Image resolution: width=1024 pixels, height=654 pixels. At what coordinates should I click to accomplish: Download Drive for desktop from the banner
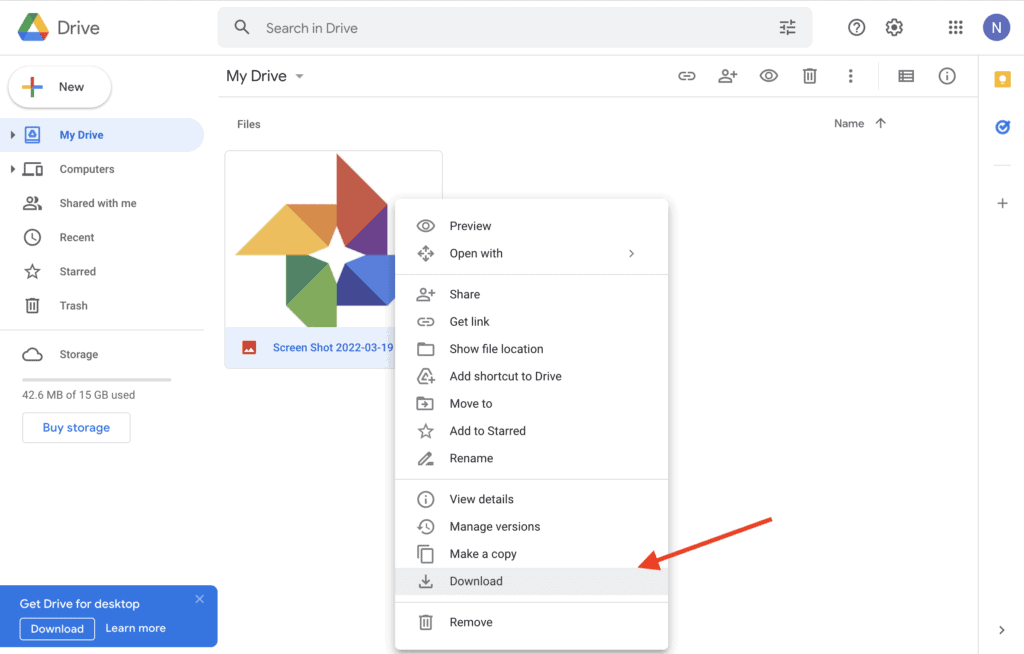pyautogui.click(x=57, y=629)
